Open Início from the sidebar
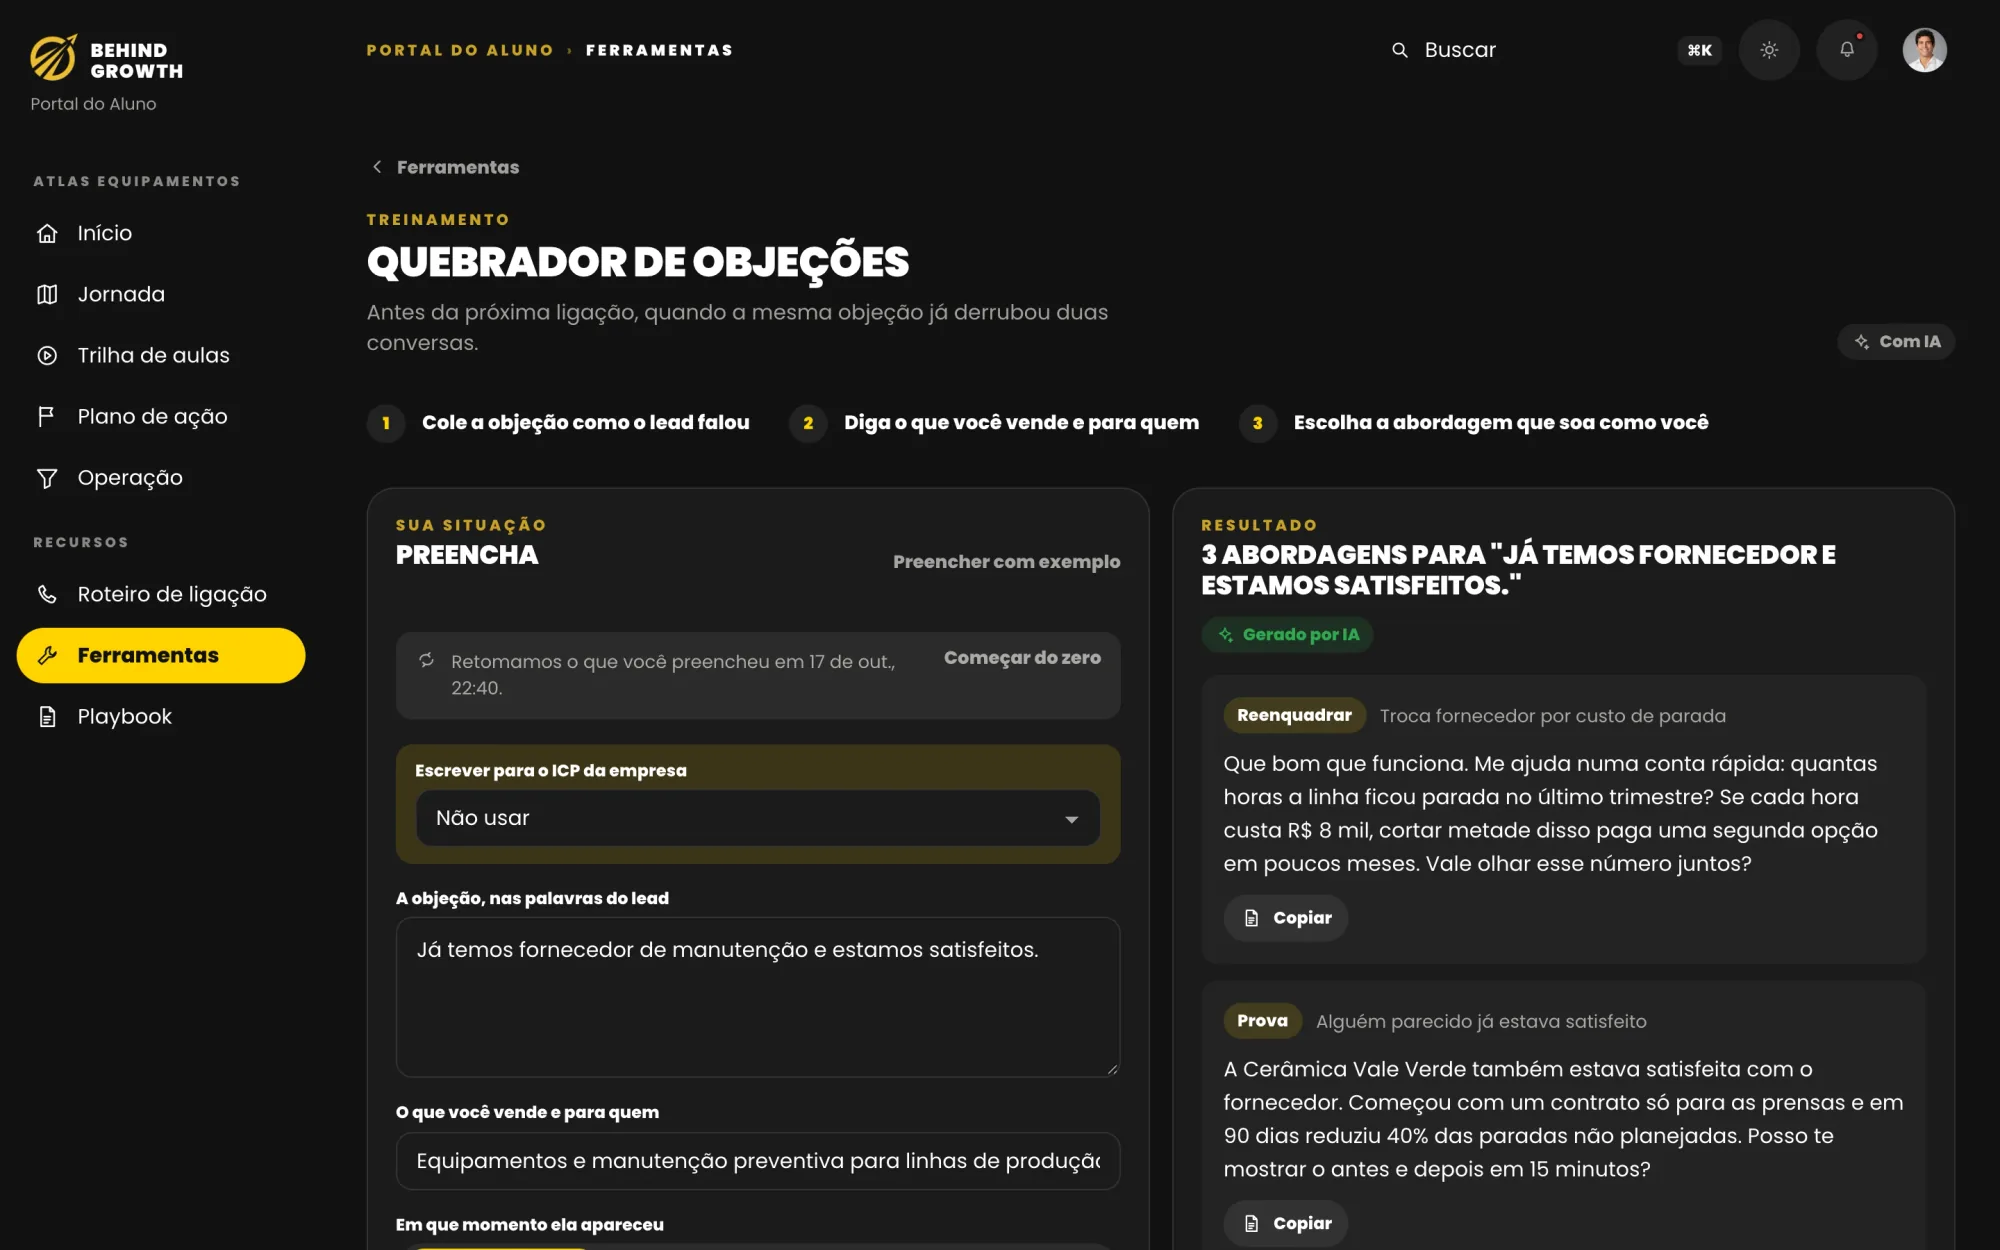 pos(160,233)
